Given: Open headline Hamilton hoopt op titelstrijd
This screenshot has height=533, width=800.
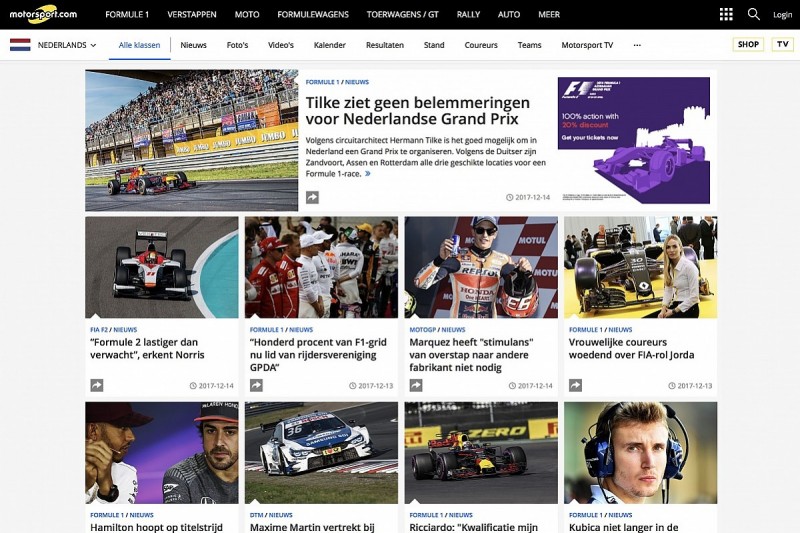Looking at the screenshot, I should click(x=156, y=527).
